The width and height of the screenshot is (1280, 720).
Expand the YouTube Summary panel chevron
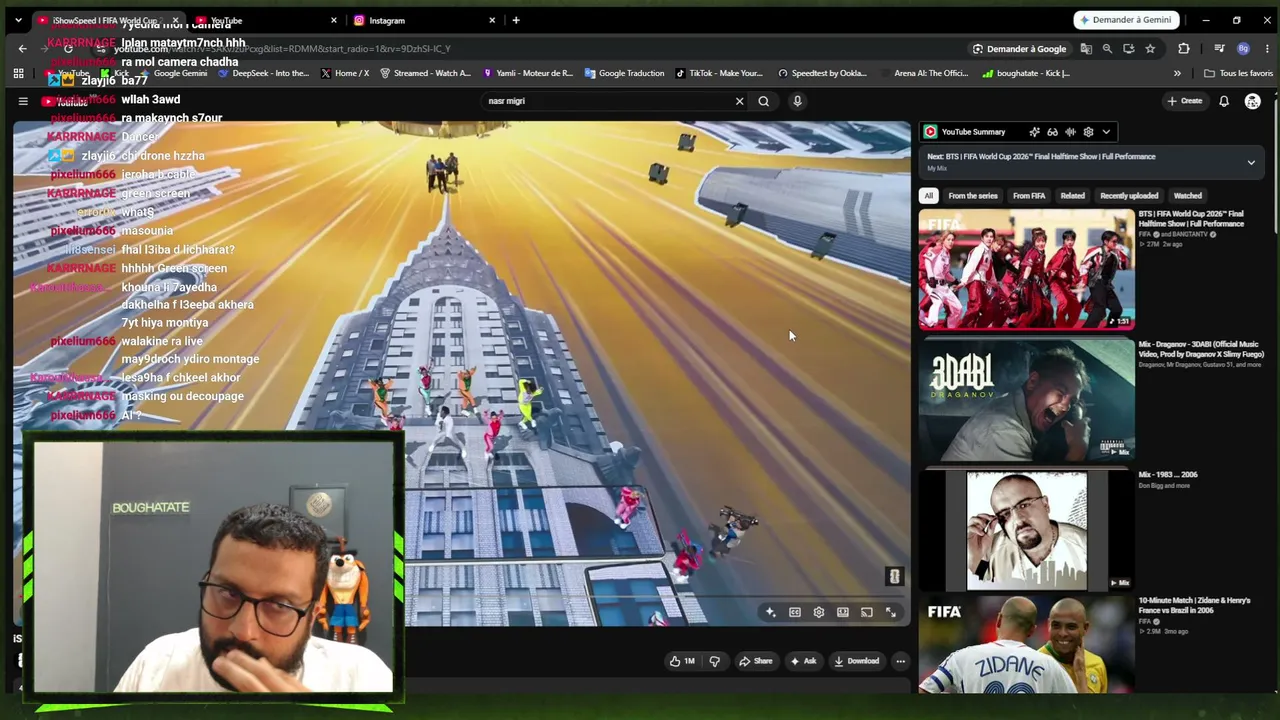coord(1106,132)
